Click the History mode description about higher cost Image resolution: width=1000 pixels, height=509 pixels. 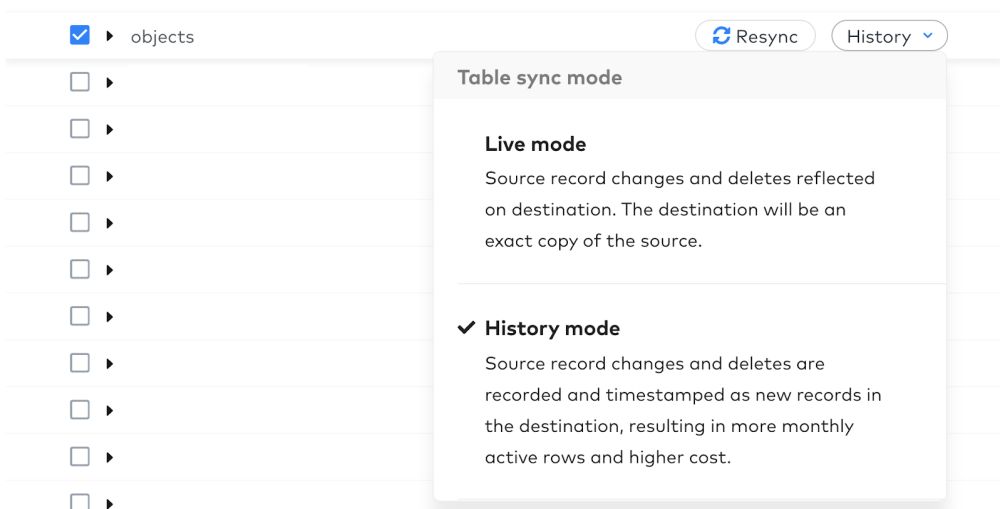point(683,410)
